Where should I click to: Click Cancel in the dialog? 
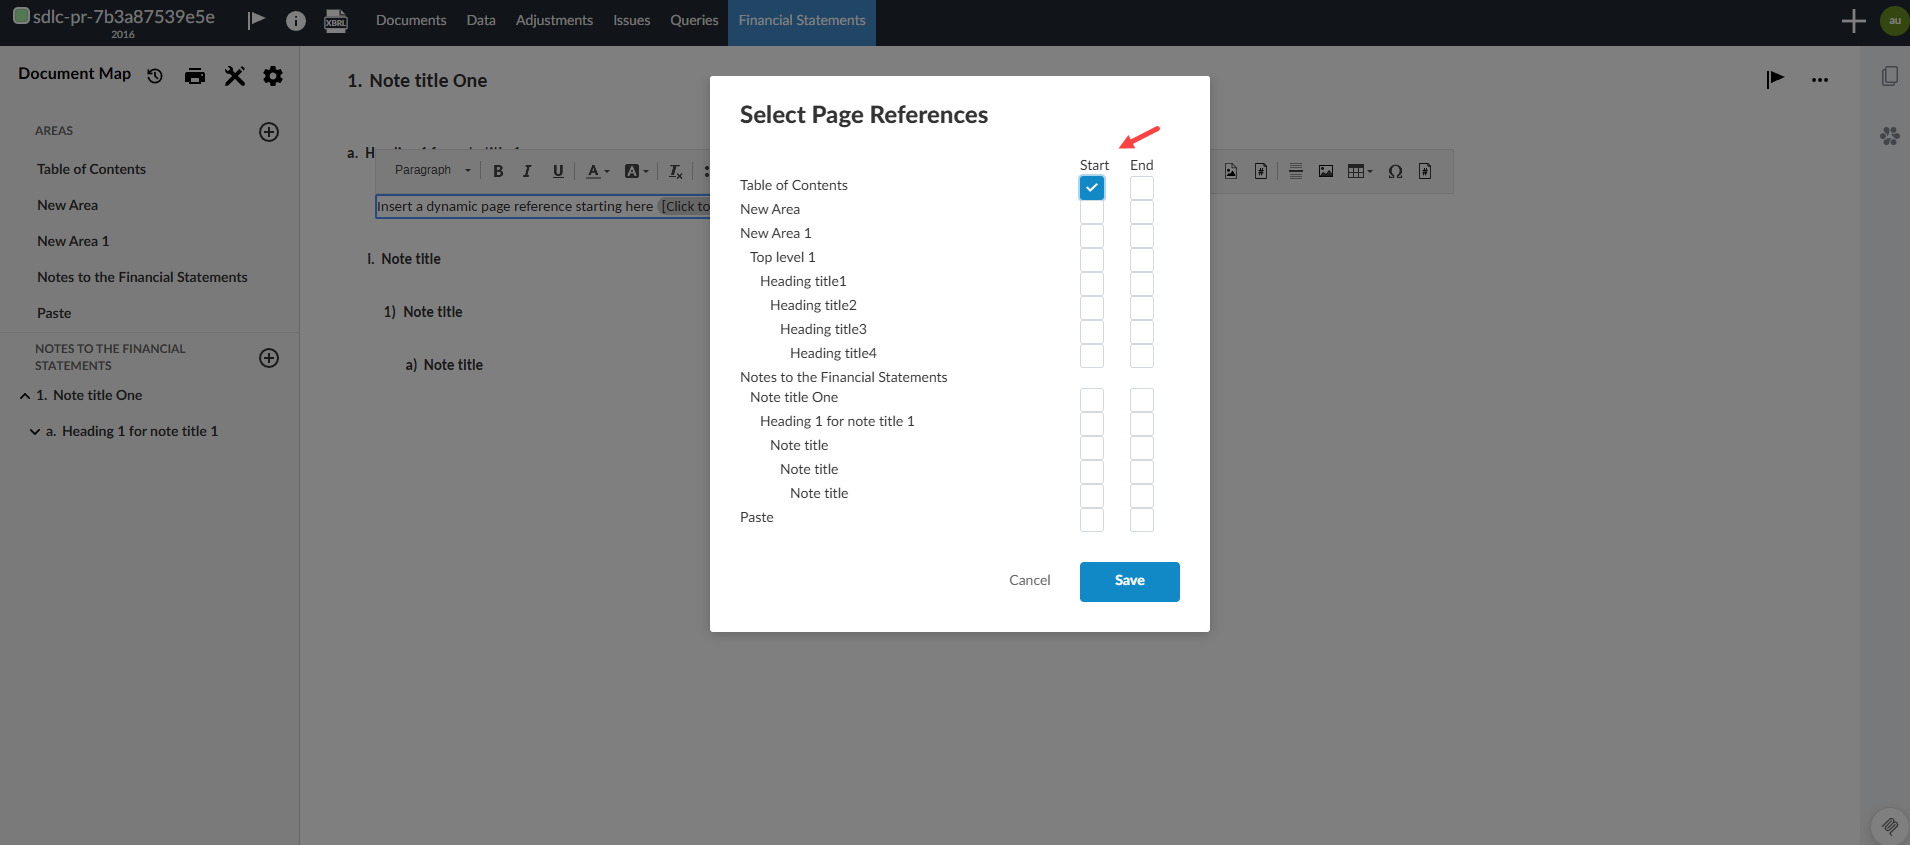tap(1030, 580)
